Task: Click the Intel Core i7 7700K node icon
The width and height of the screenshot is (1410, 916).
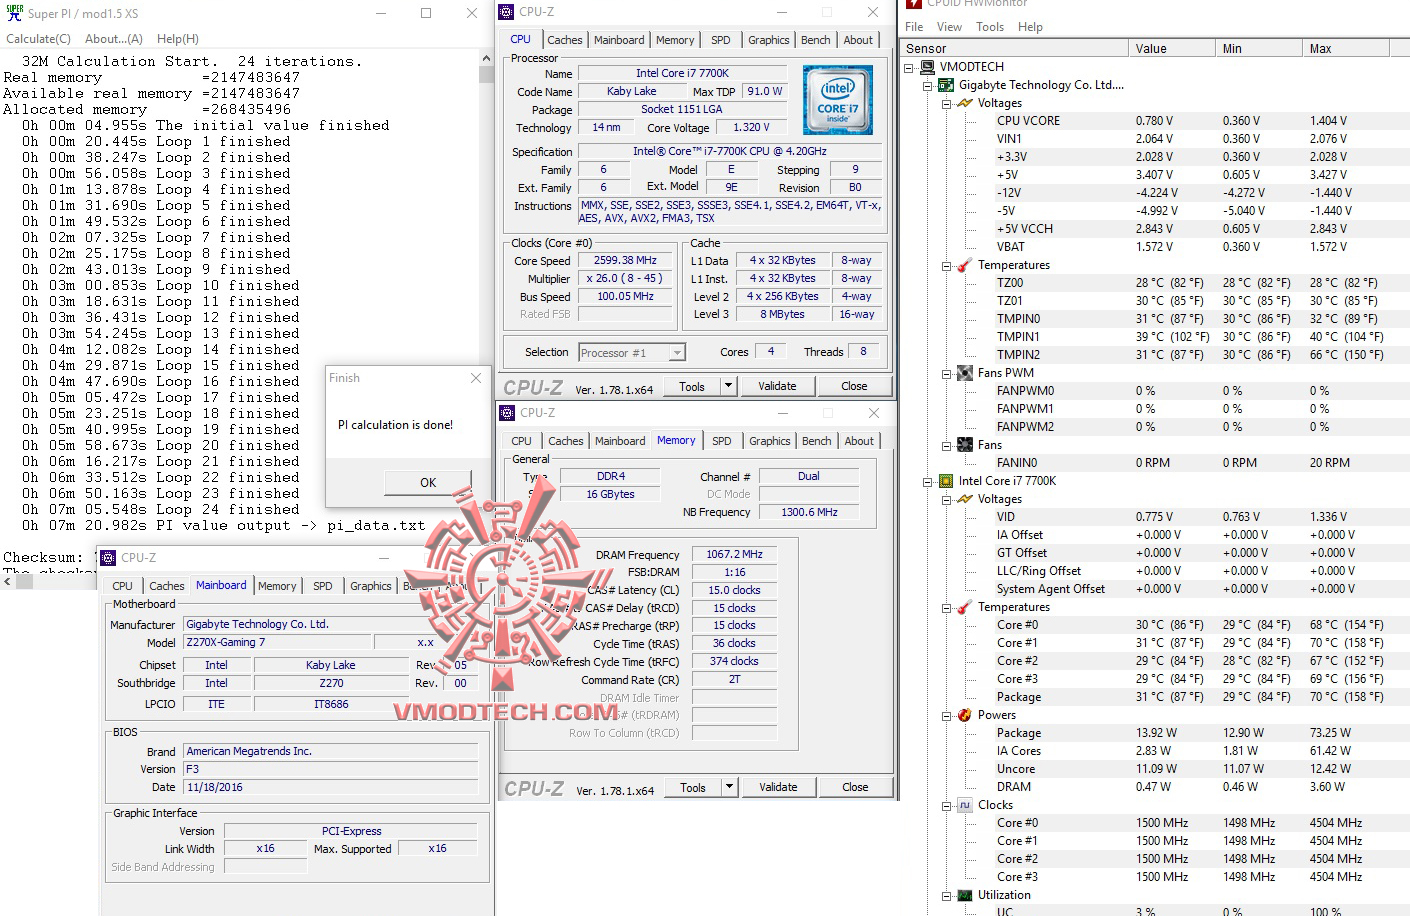Action: point(946,481)
